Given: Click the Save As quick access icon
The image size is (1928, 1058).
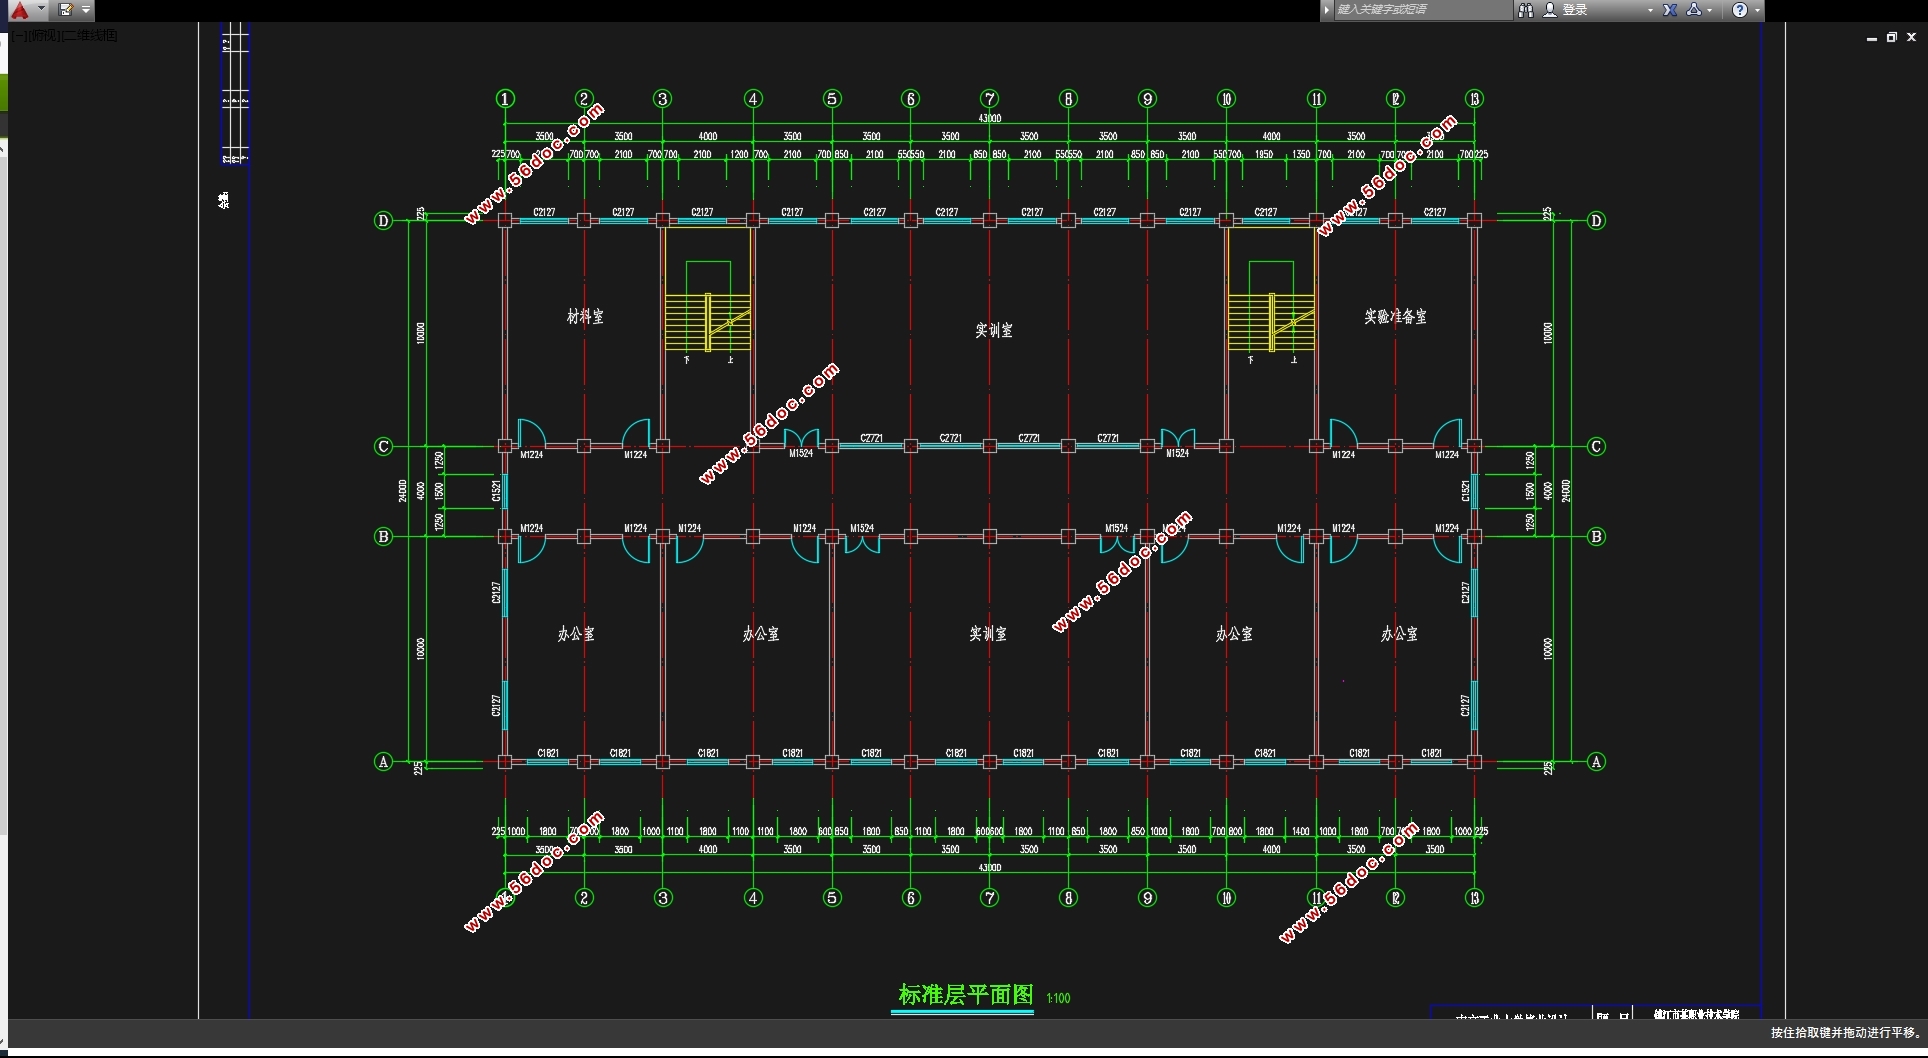Looking at the screenshot, I should click(65, 10).
